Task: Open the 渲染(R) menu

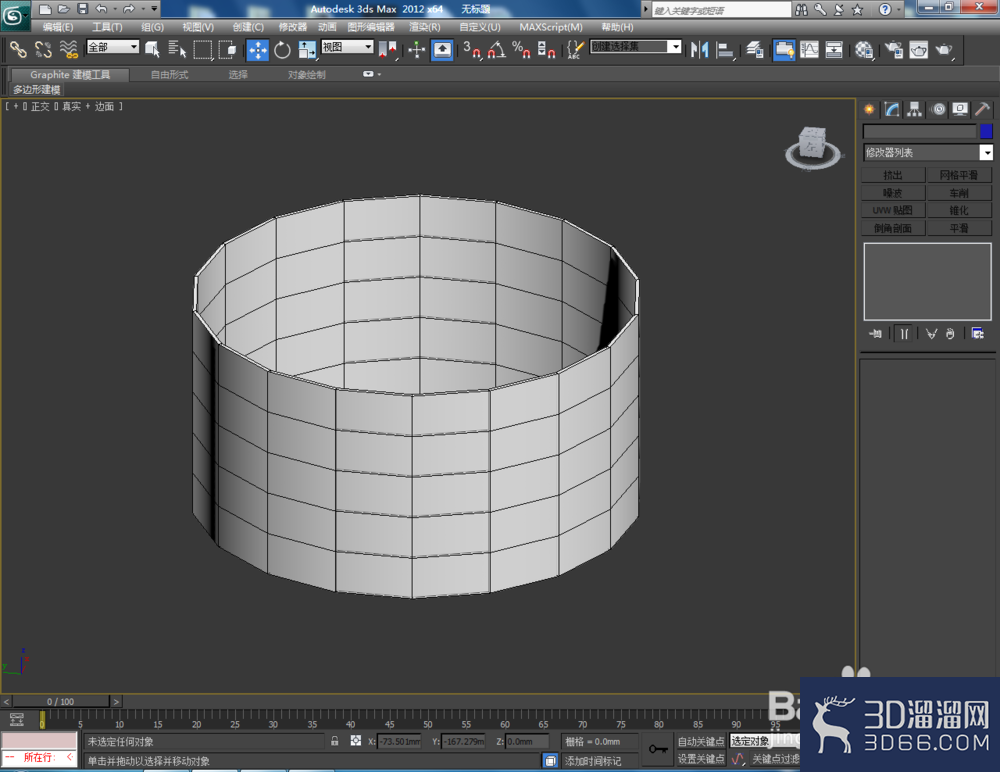Action: pos(425,27)
